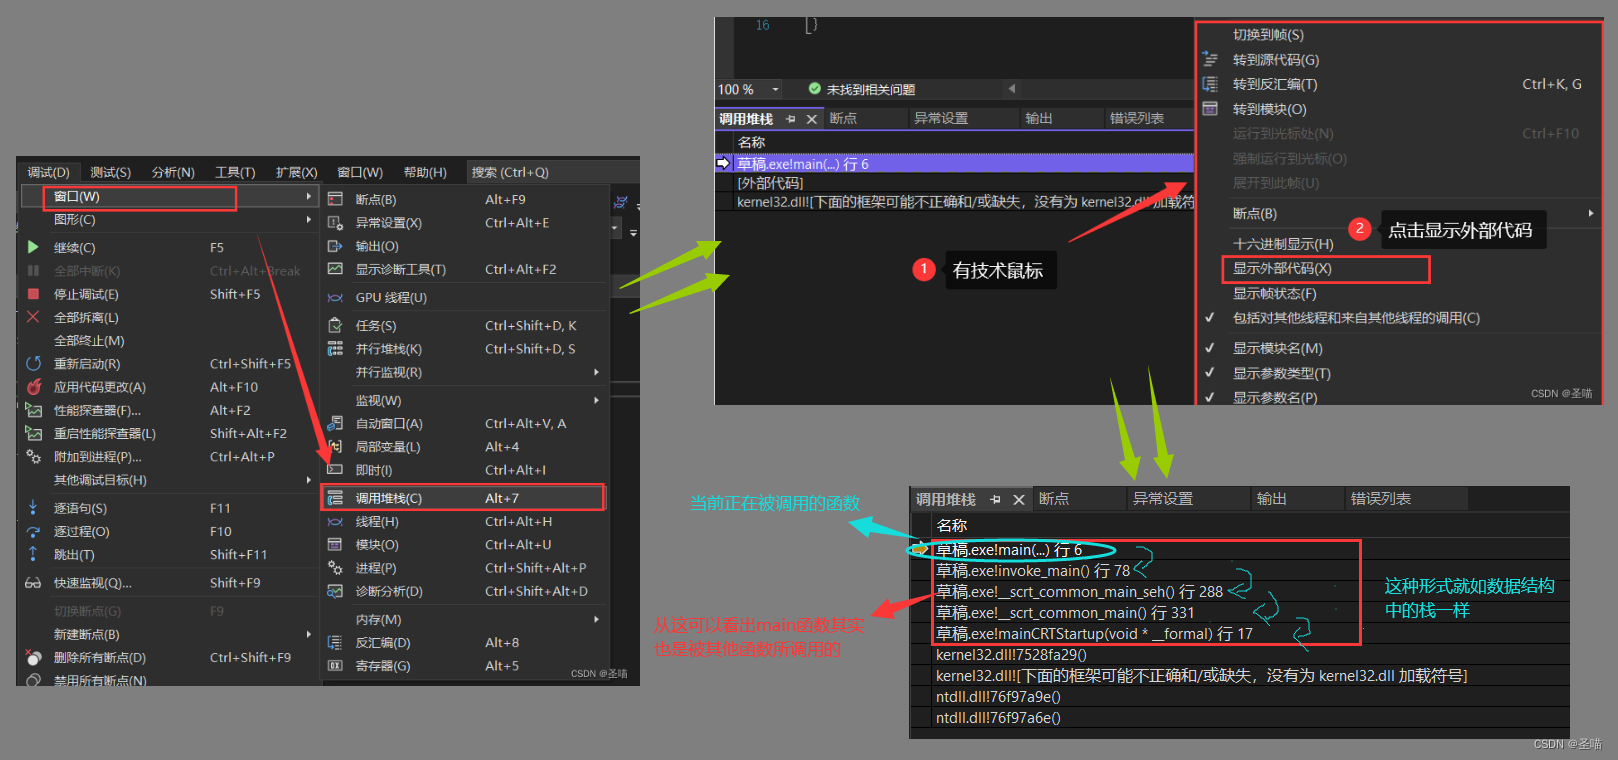The height and width of the screenshot is (760, 1618).
Task: Enable 显示帧状态(F) in the context menu
Action: 1274,293
